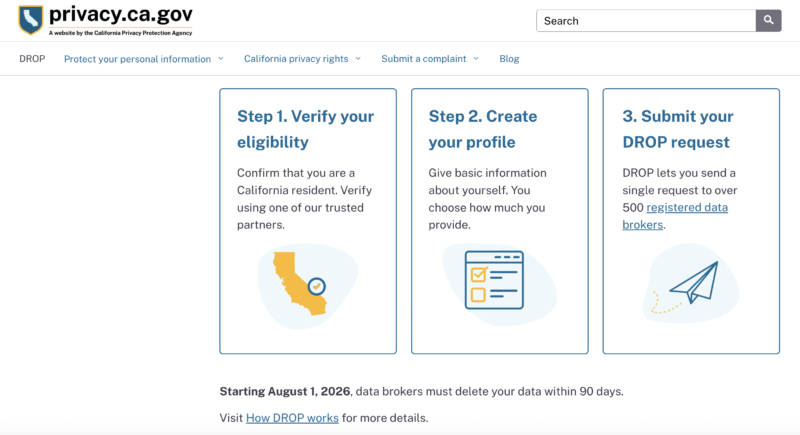The width and height of the screenshot is (800, 435).
Task: Open the DROP menu item
Action: [x=32, y=59]
